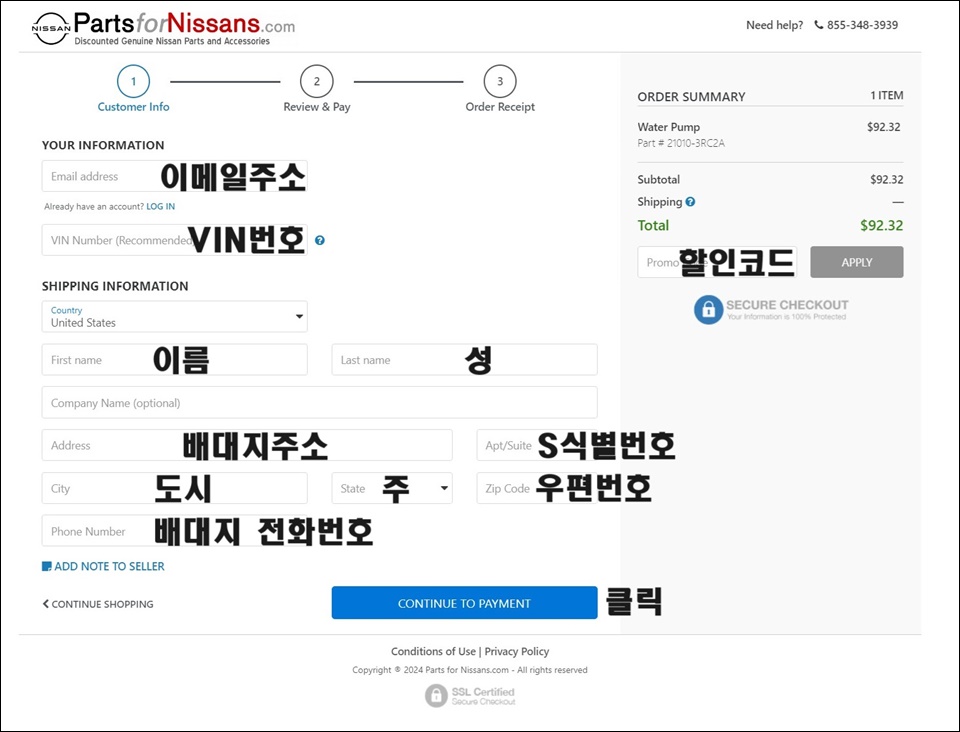960x732 pixels.
Task: Click the Add Note to Seller link
Action: pos(109,566)
